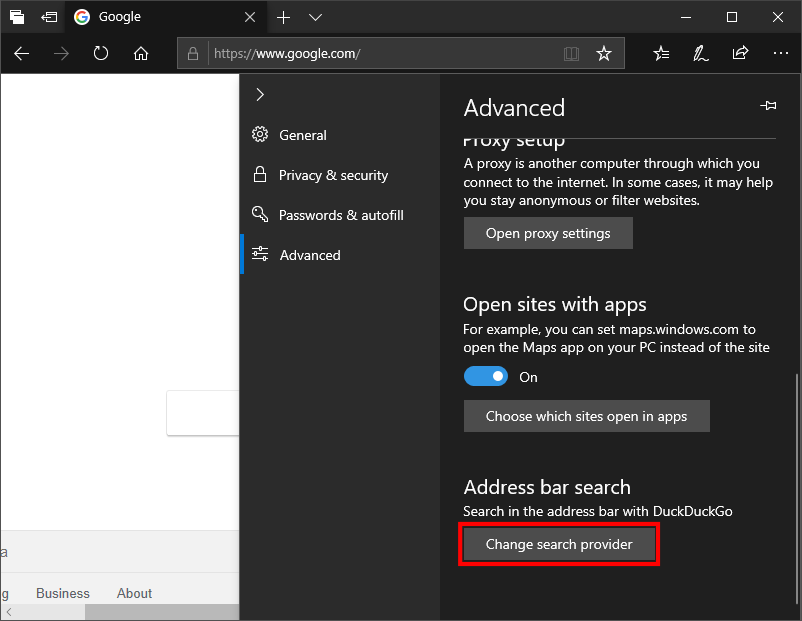Click Change search provider button
Screen dimensions: 802x621
[x=559, y=545]
